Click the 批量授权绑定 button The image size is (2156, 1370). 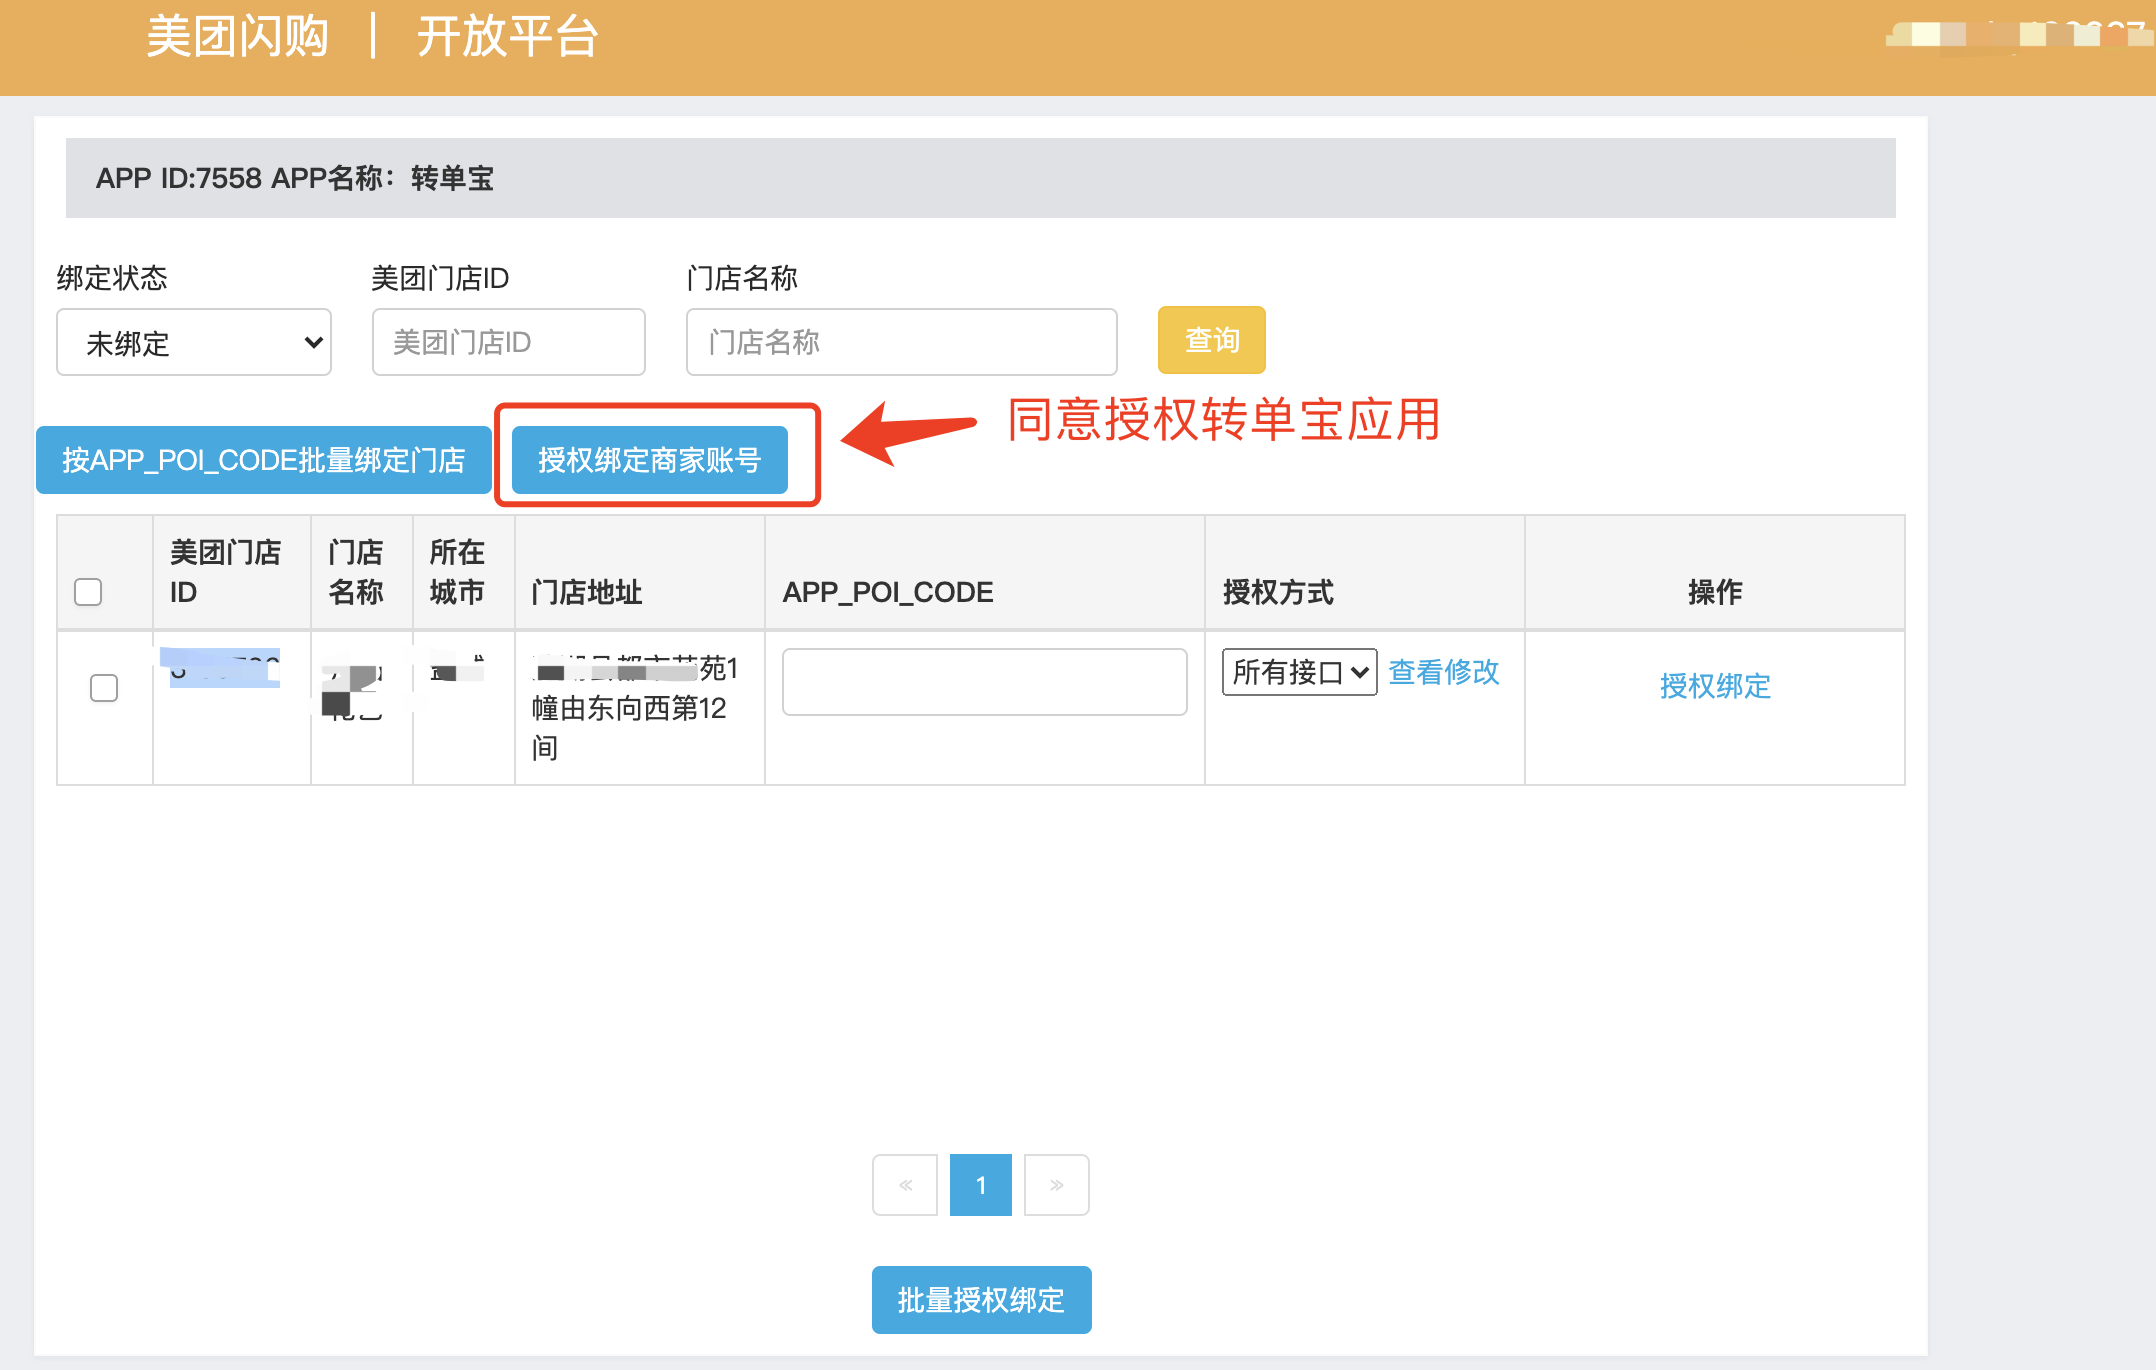[982, 1300]
